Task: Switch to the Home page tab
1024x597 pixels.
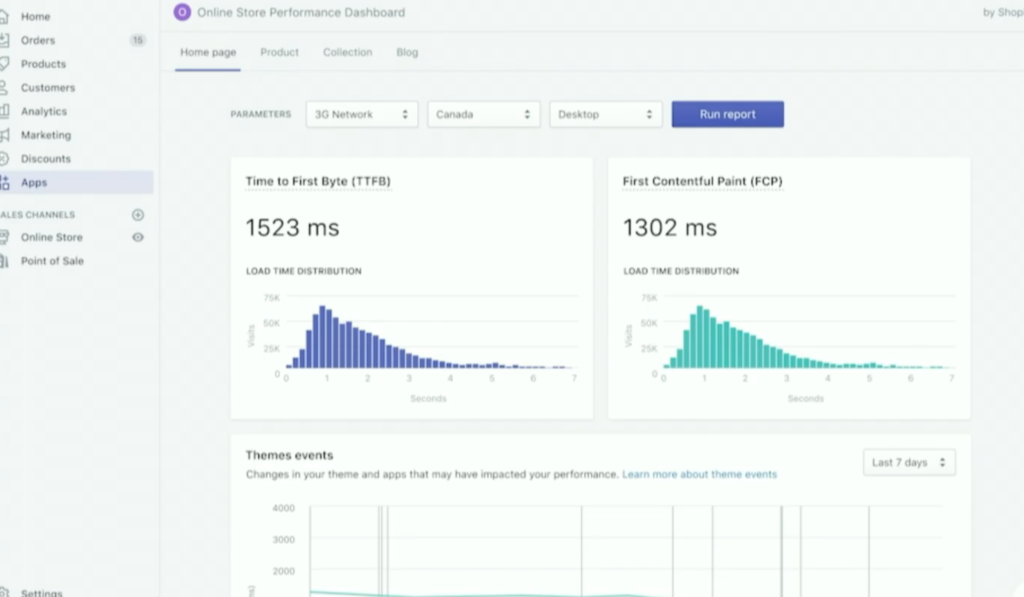Action: tap(208, 52)
